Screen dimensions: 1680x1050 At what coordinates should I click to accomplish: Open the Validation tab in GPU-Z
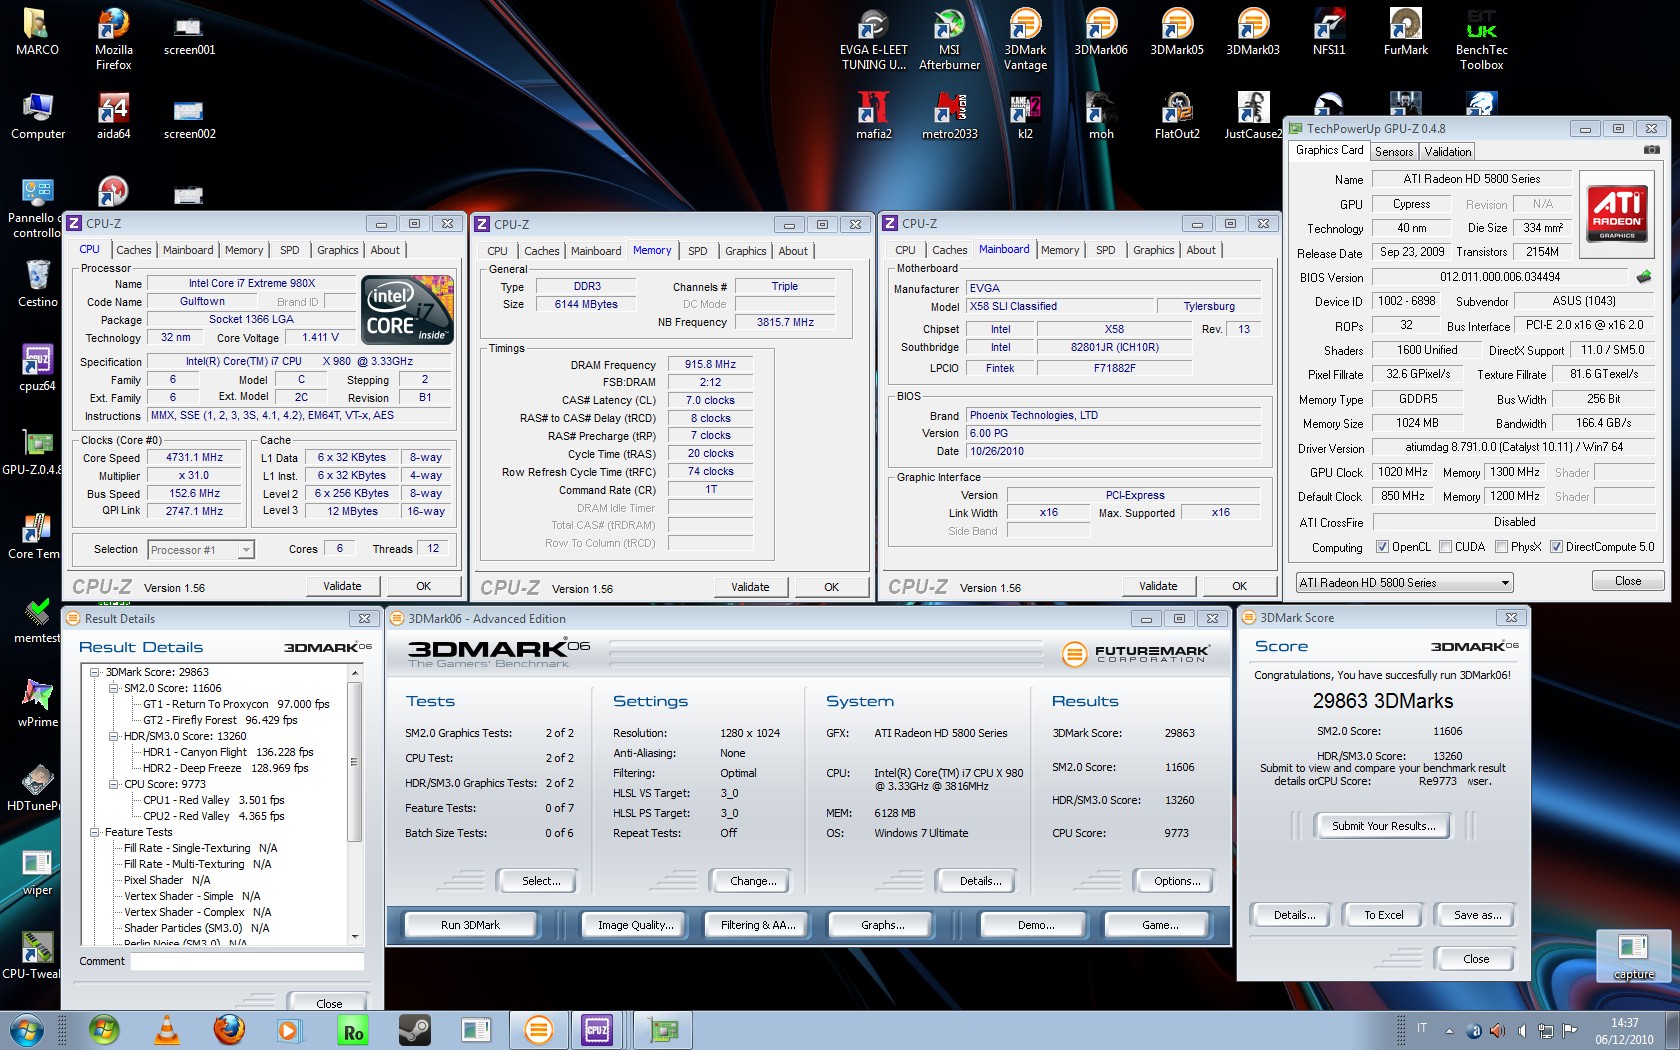coord(1448,152)
